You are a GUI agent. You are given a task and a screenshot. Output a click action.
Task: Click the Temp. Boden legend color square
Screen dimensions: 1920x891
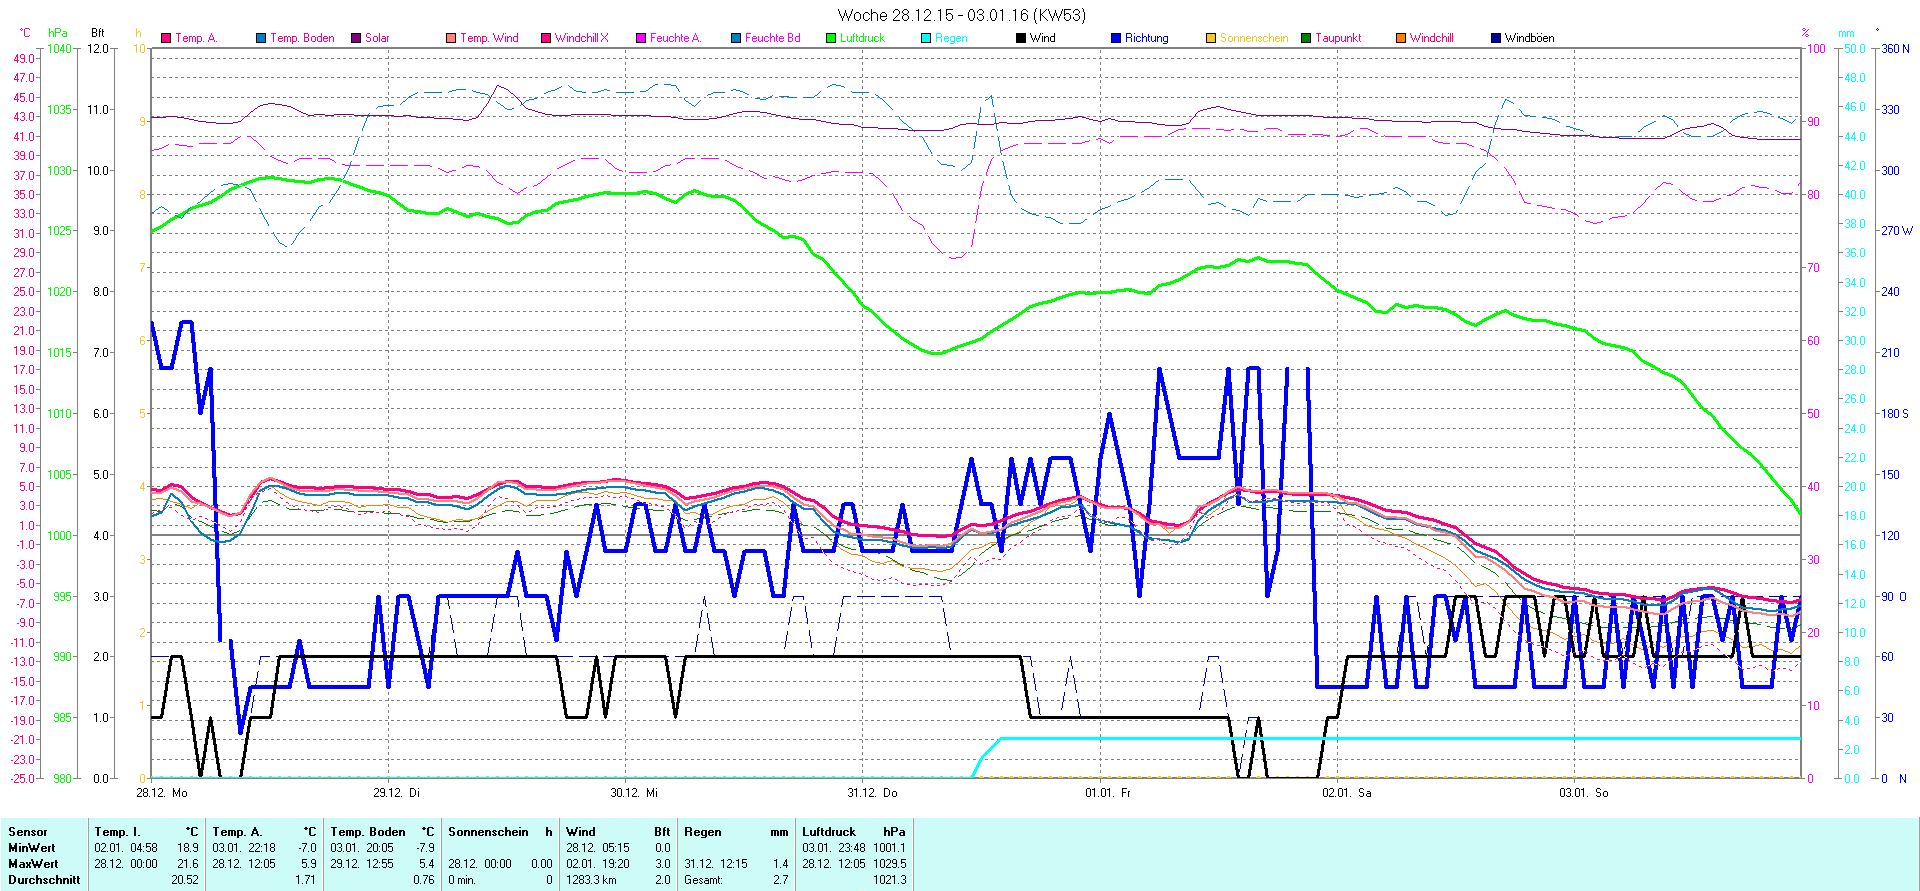[261, 38]
